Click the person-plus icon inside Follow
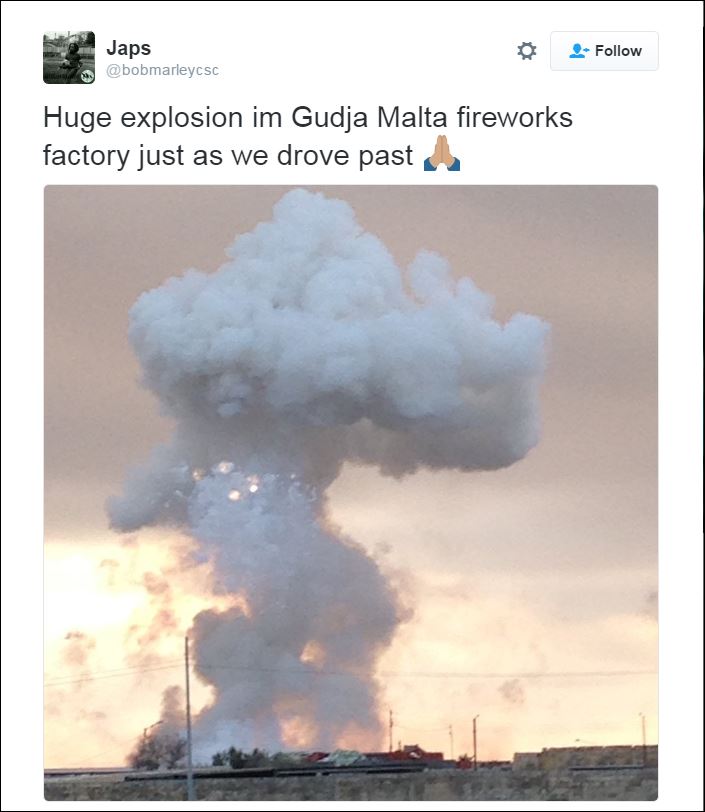Screen dimensions: 705x812 pos(579,51)
